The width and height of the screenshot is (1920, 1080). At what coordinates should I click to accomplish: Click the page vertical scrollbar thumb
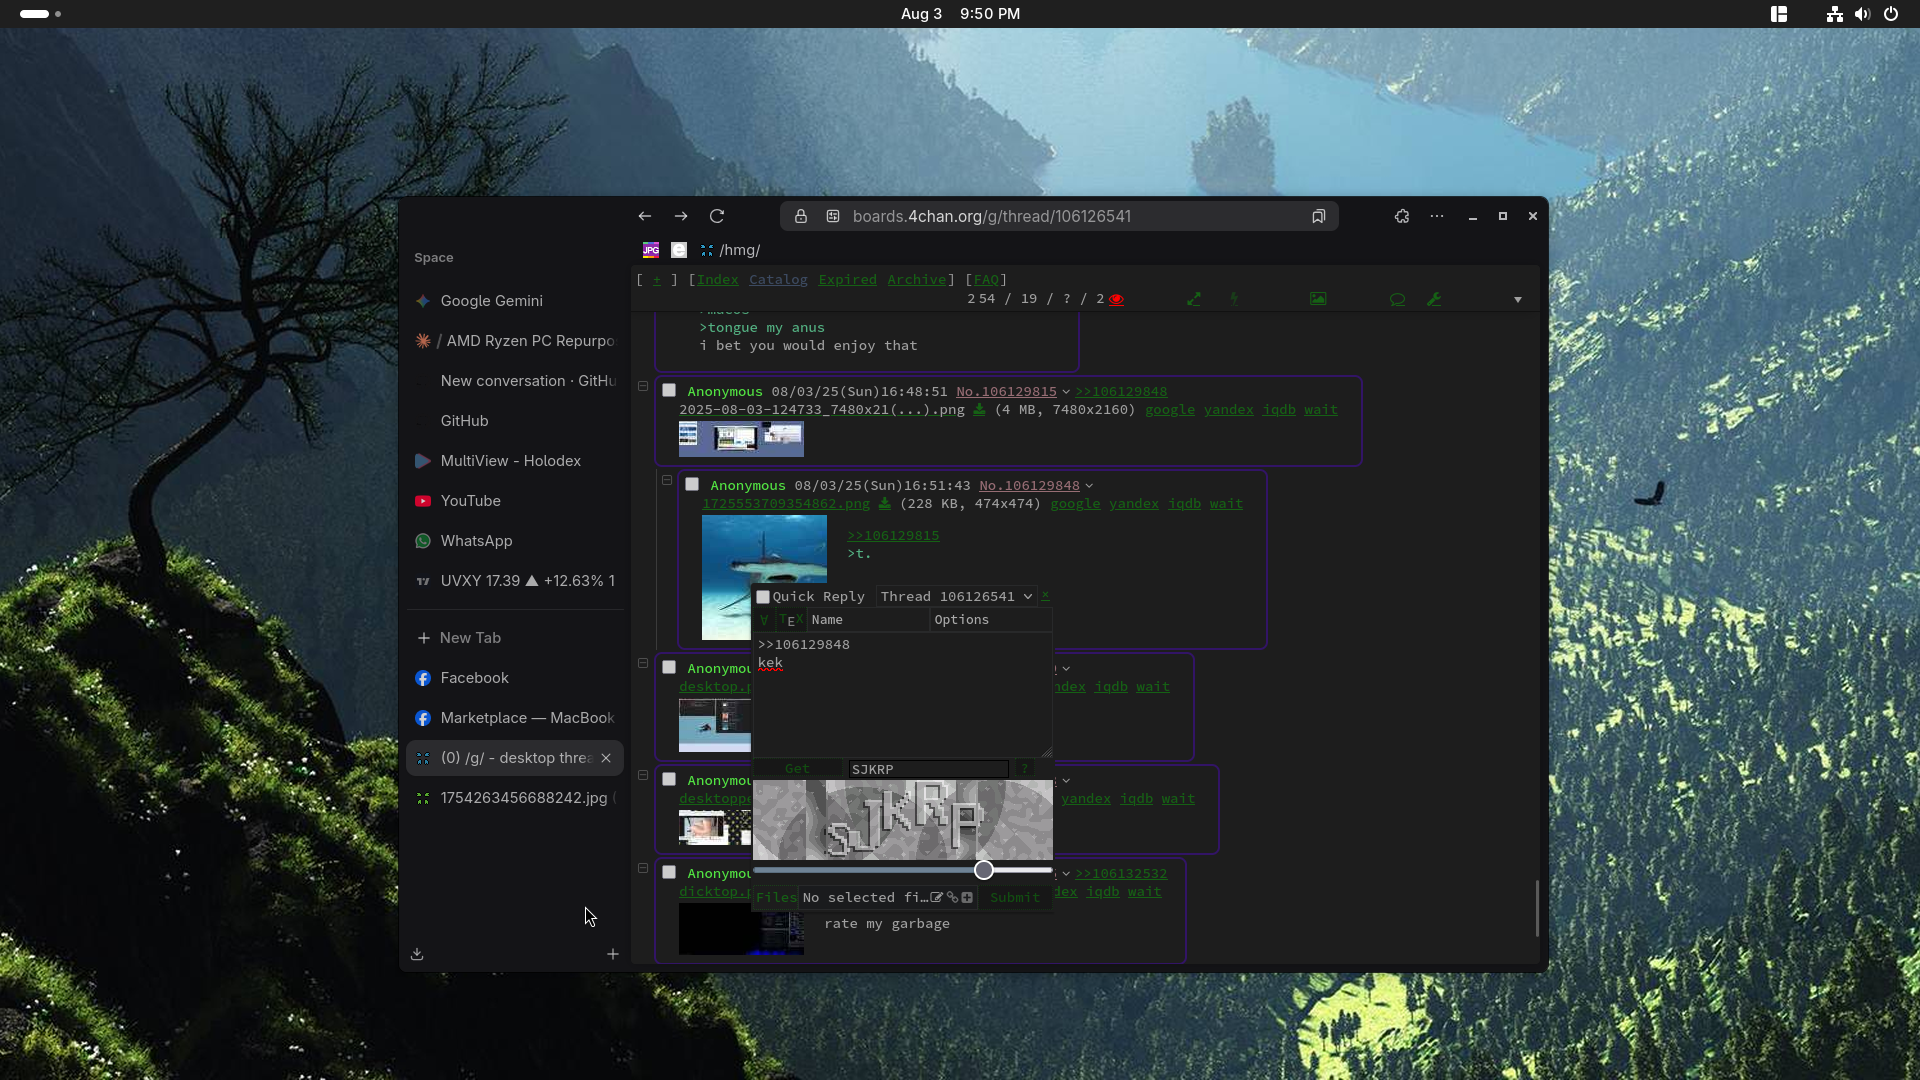click(x=1537, y=908)
